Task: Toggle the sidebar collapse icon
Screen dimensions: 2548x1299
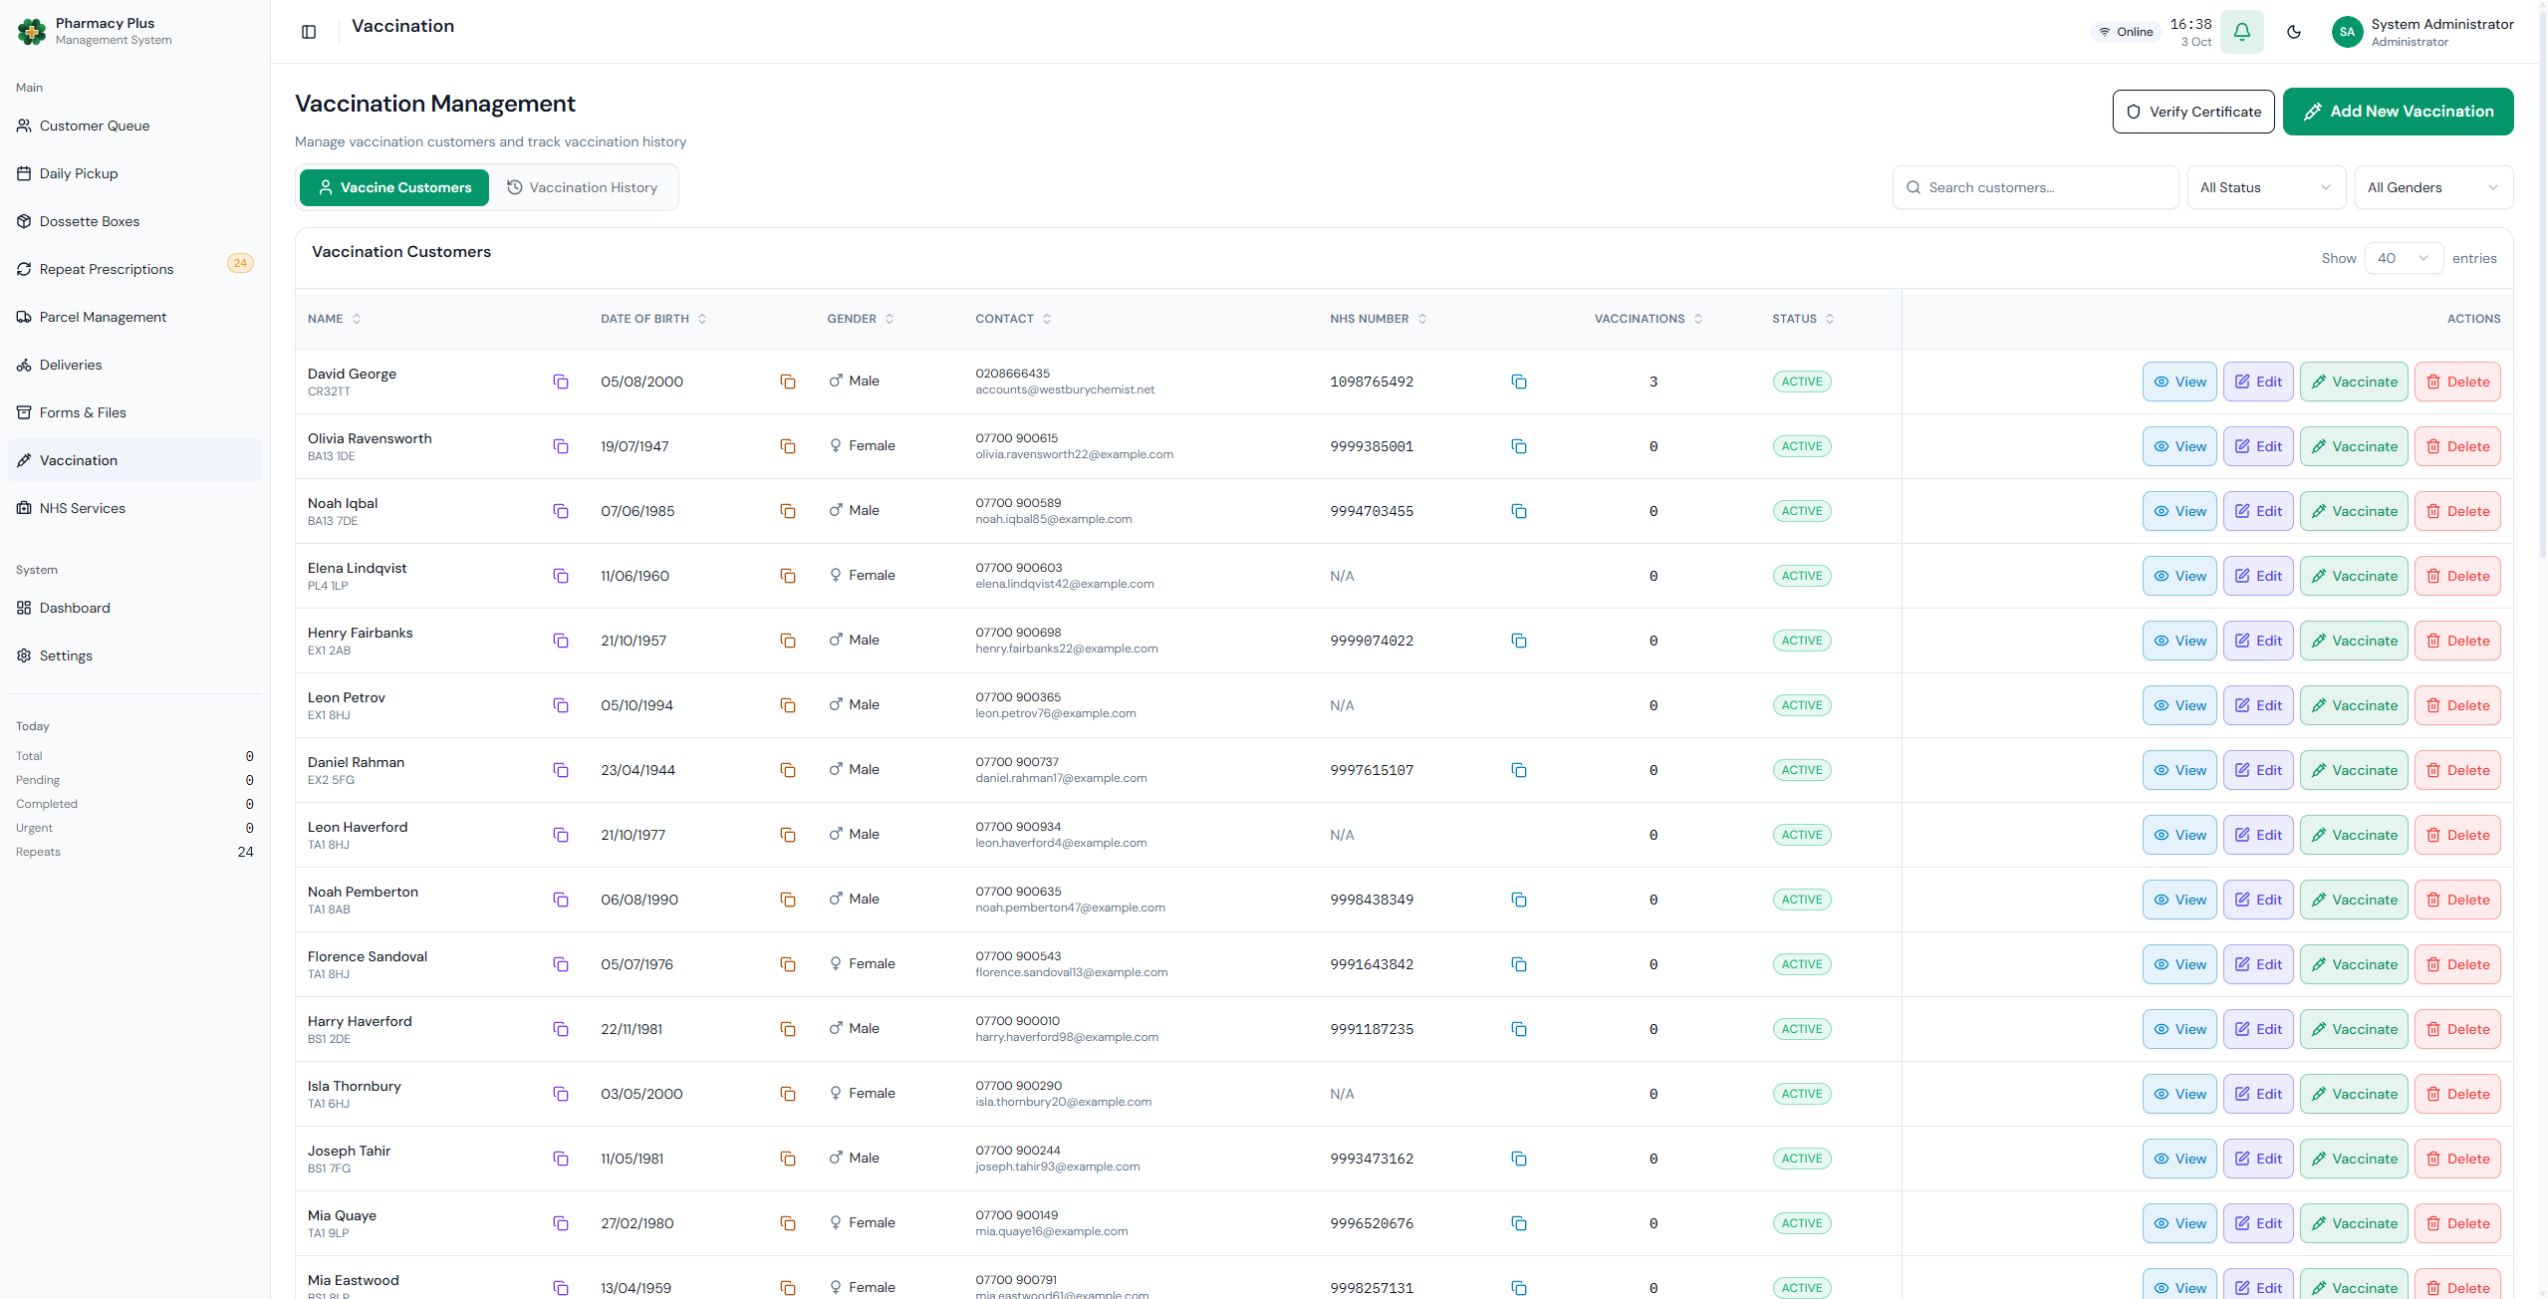Action: click(309, 32)
